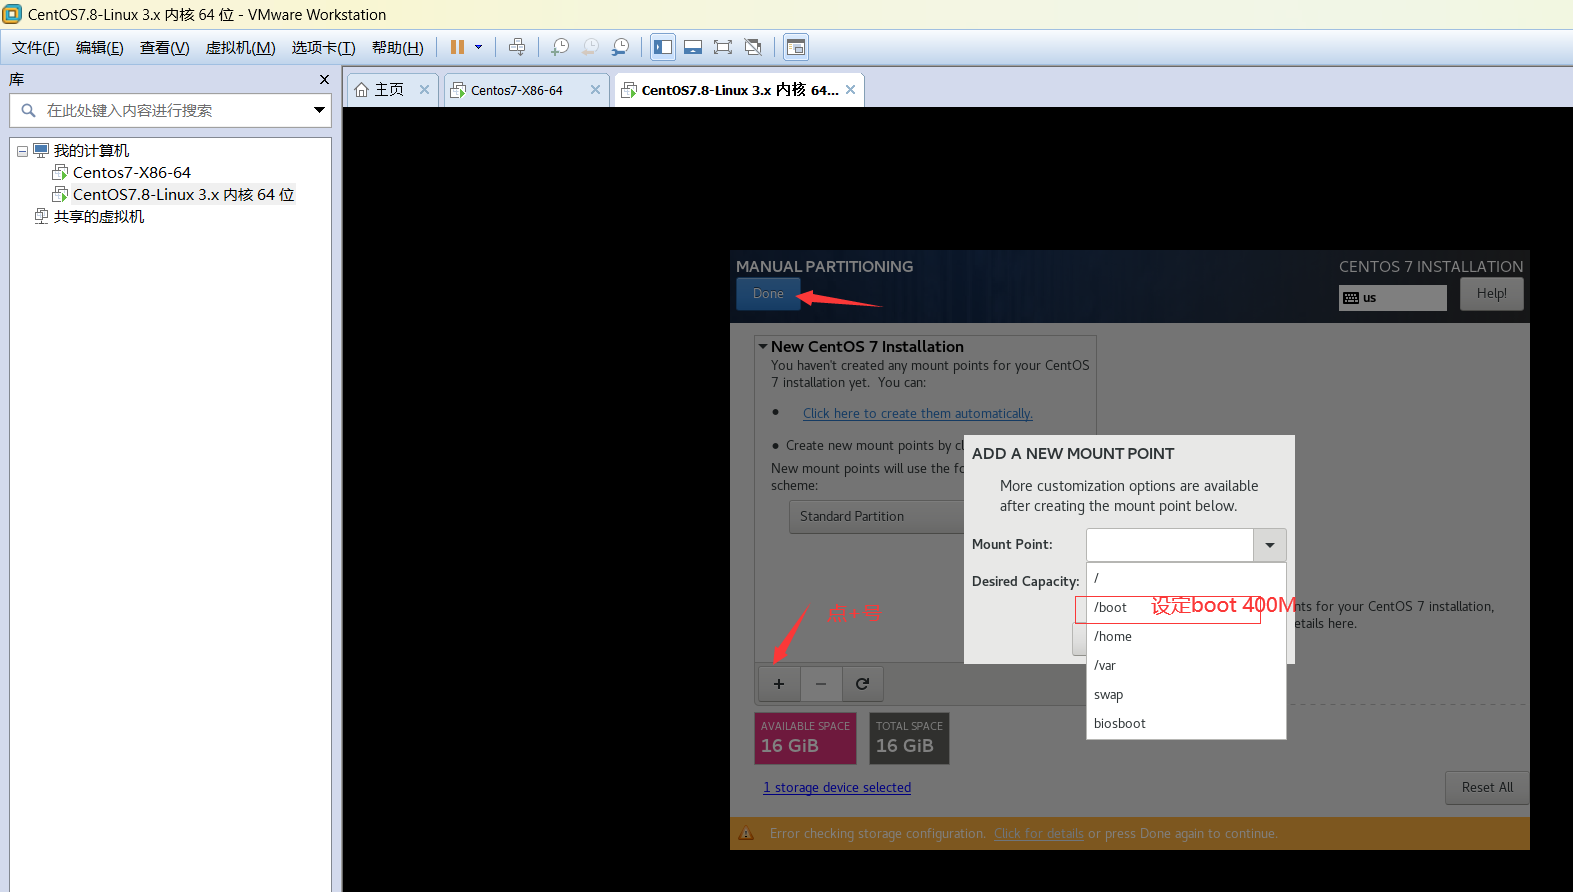Remove mount point with minus button
This screenshot has width=1573, height=892.
pos(821,684)
